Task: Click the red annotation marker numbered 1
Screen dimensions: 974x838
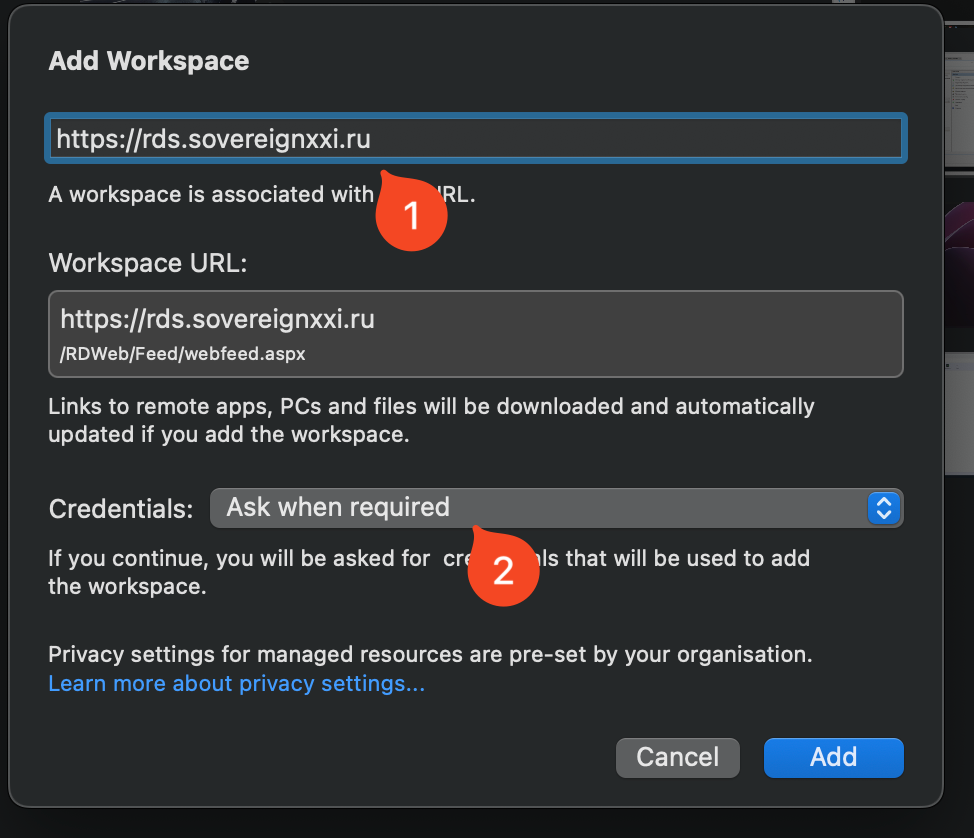Action: pos(412,214)
